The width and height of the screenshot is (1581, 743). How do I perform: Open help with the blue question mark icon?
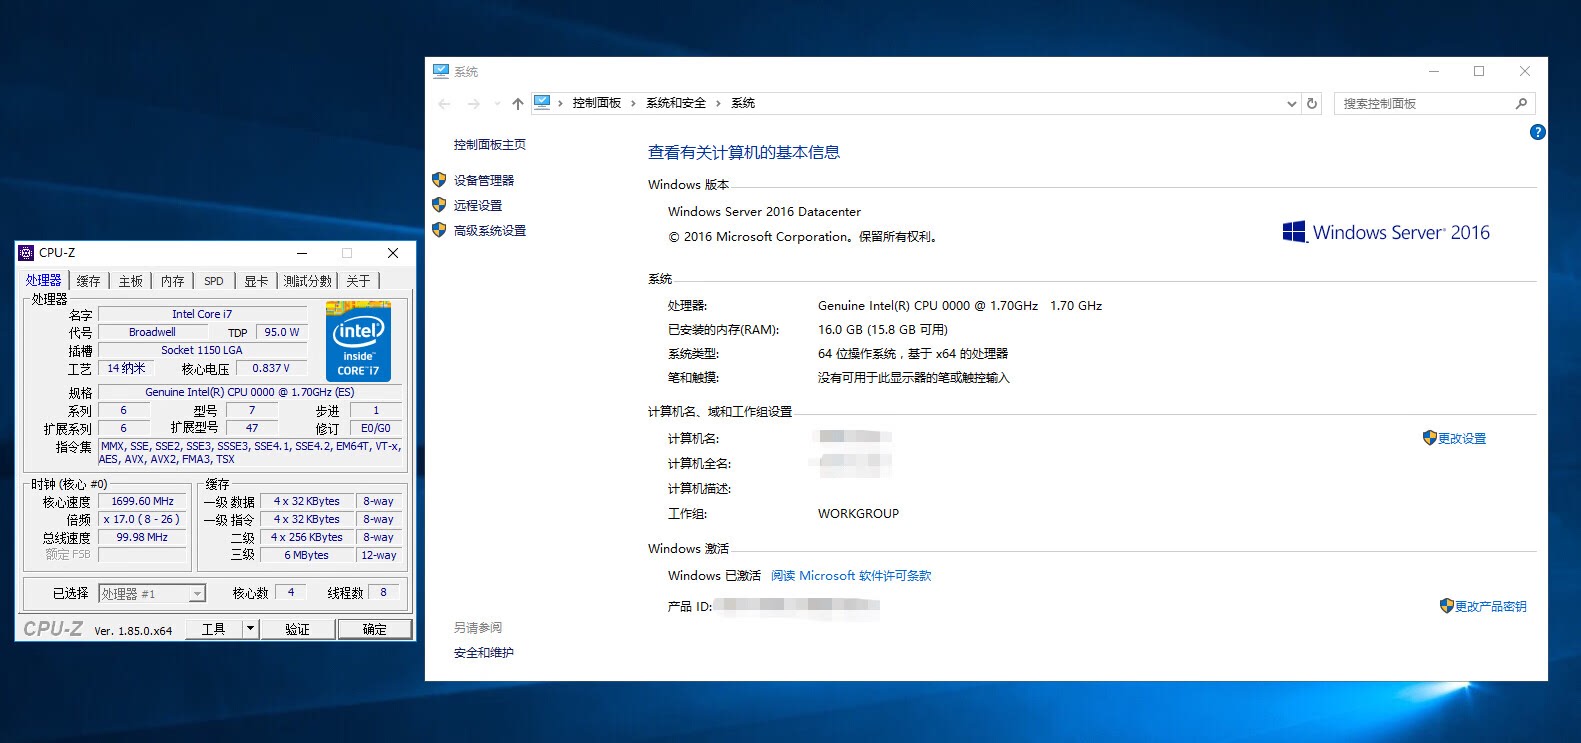pyautogui.click(x=1538, y=132)
